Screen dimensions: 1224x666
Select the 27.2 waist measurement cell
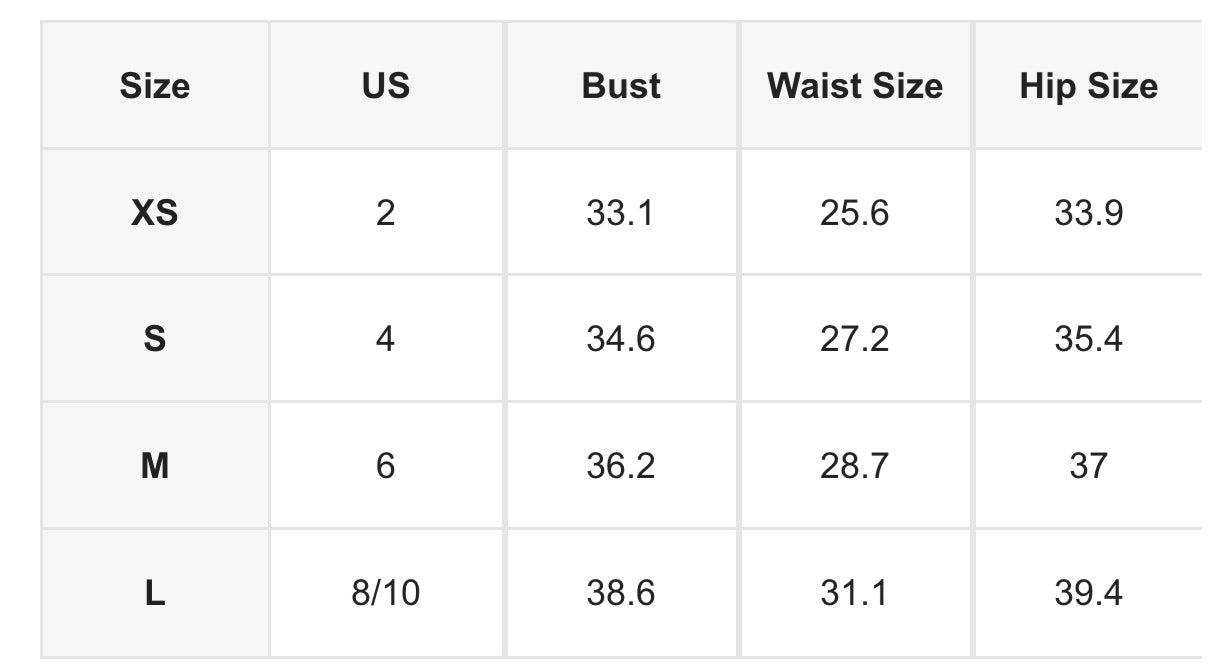855,339
